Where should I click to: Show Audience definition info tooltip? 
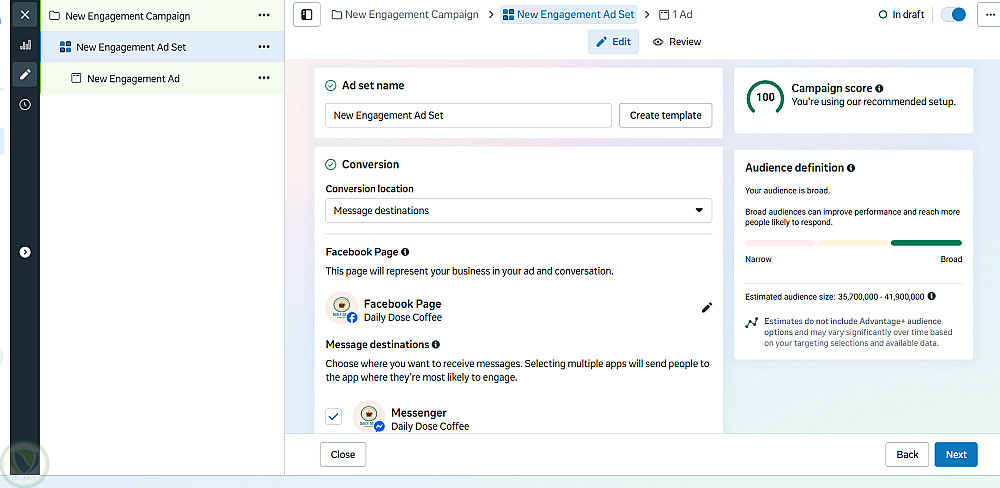851,168
